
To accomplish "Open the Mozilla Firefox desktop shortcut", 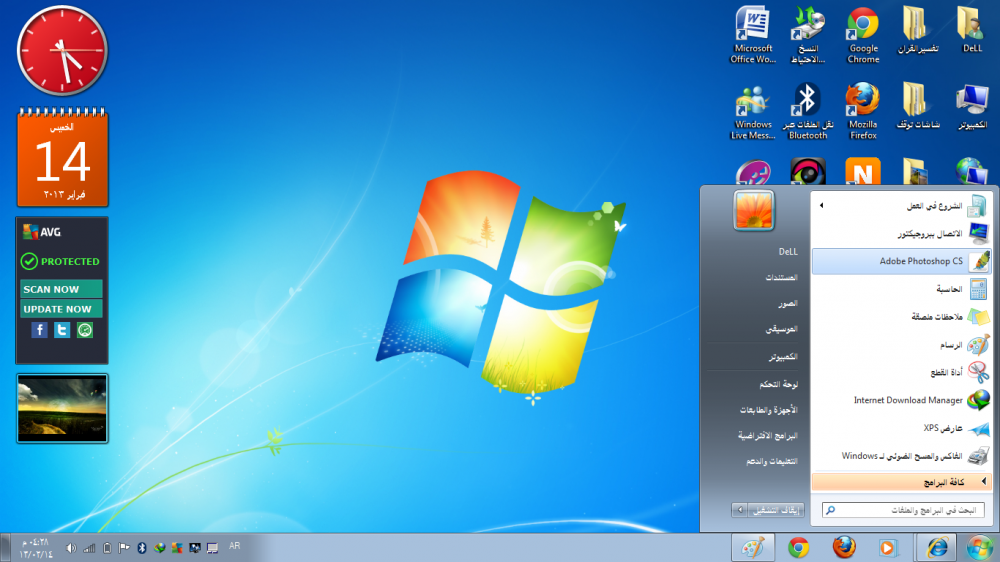I will coord(862,110).
